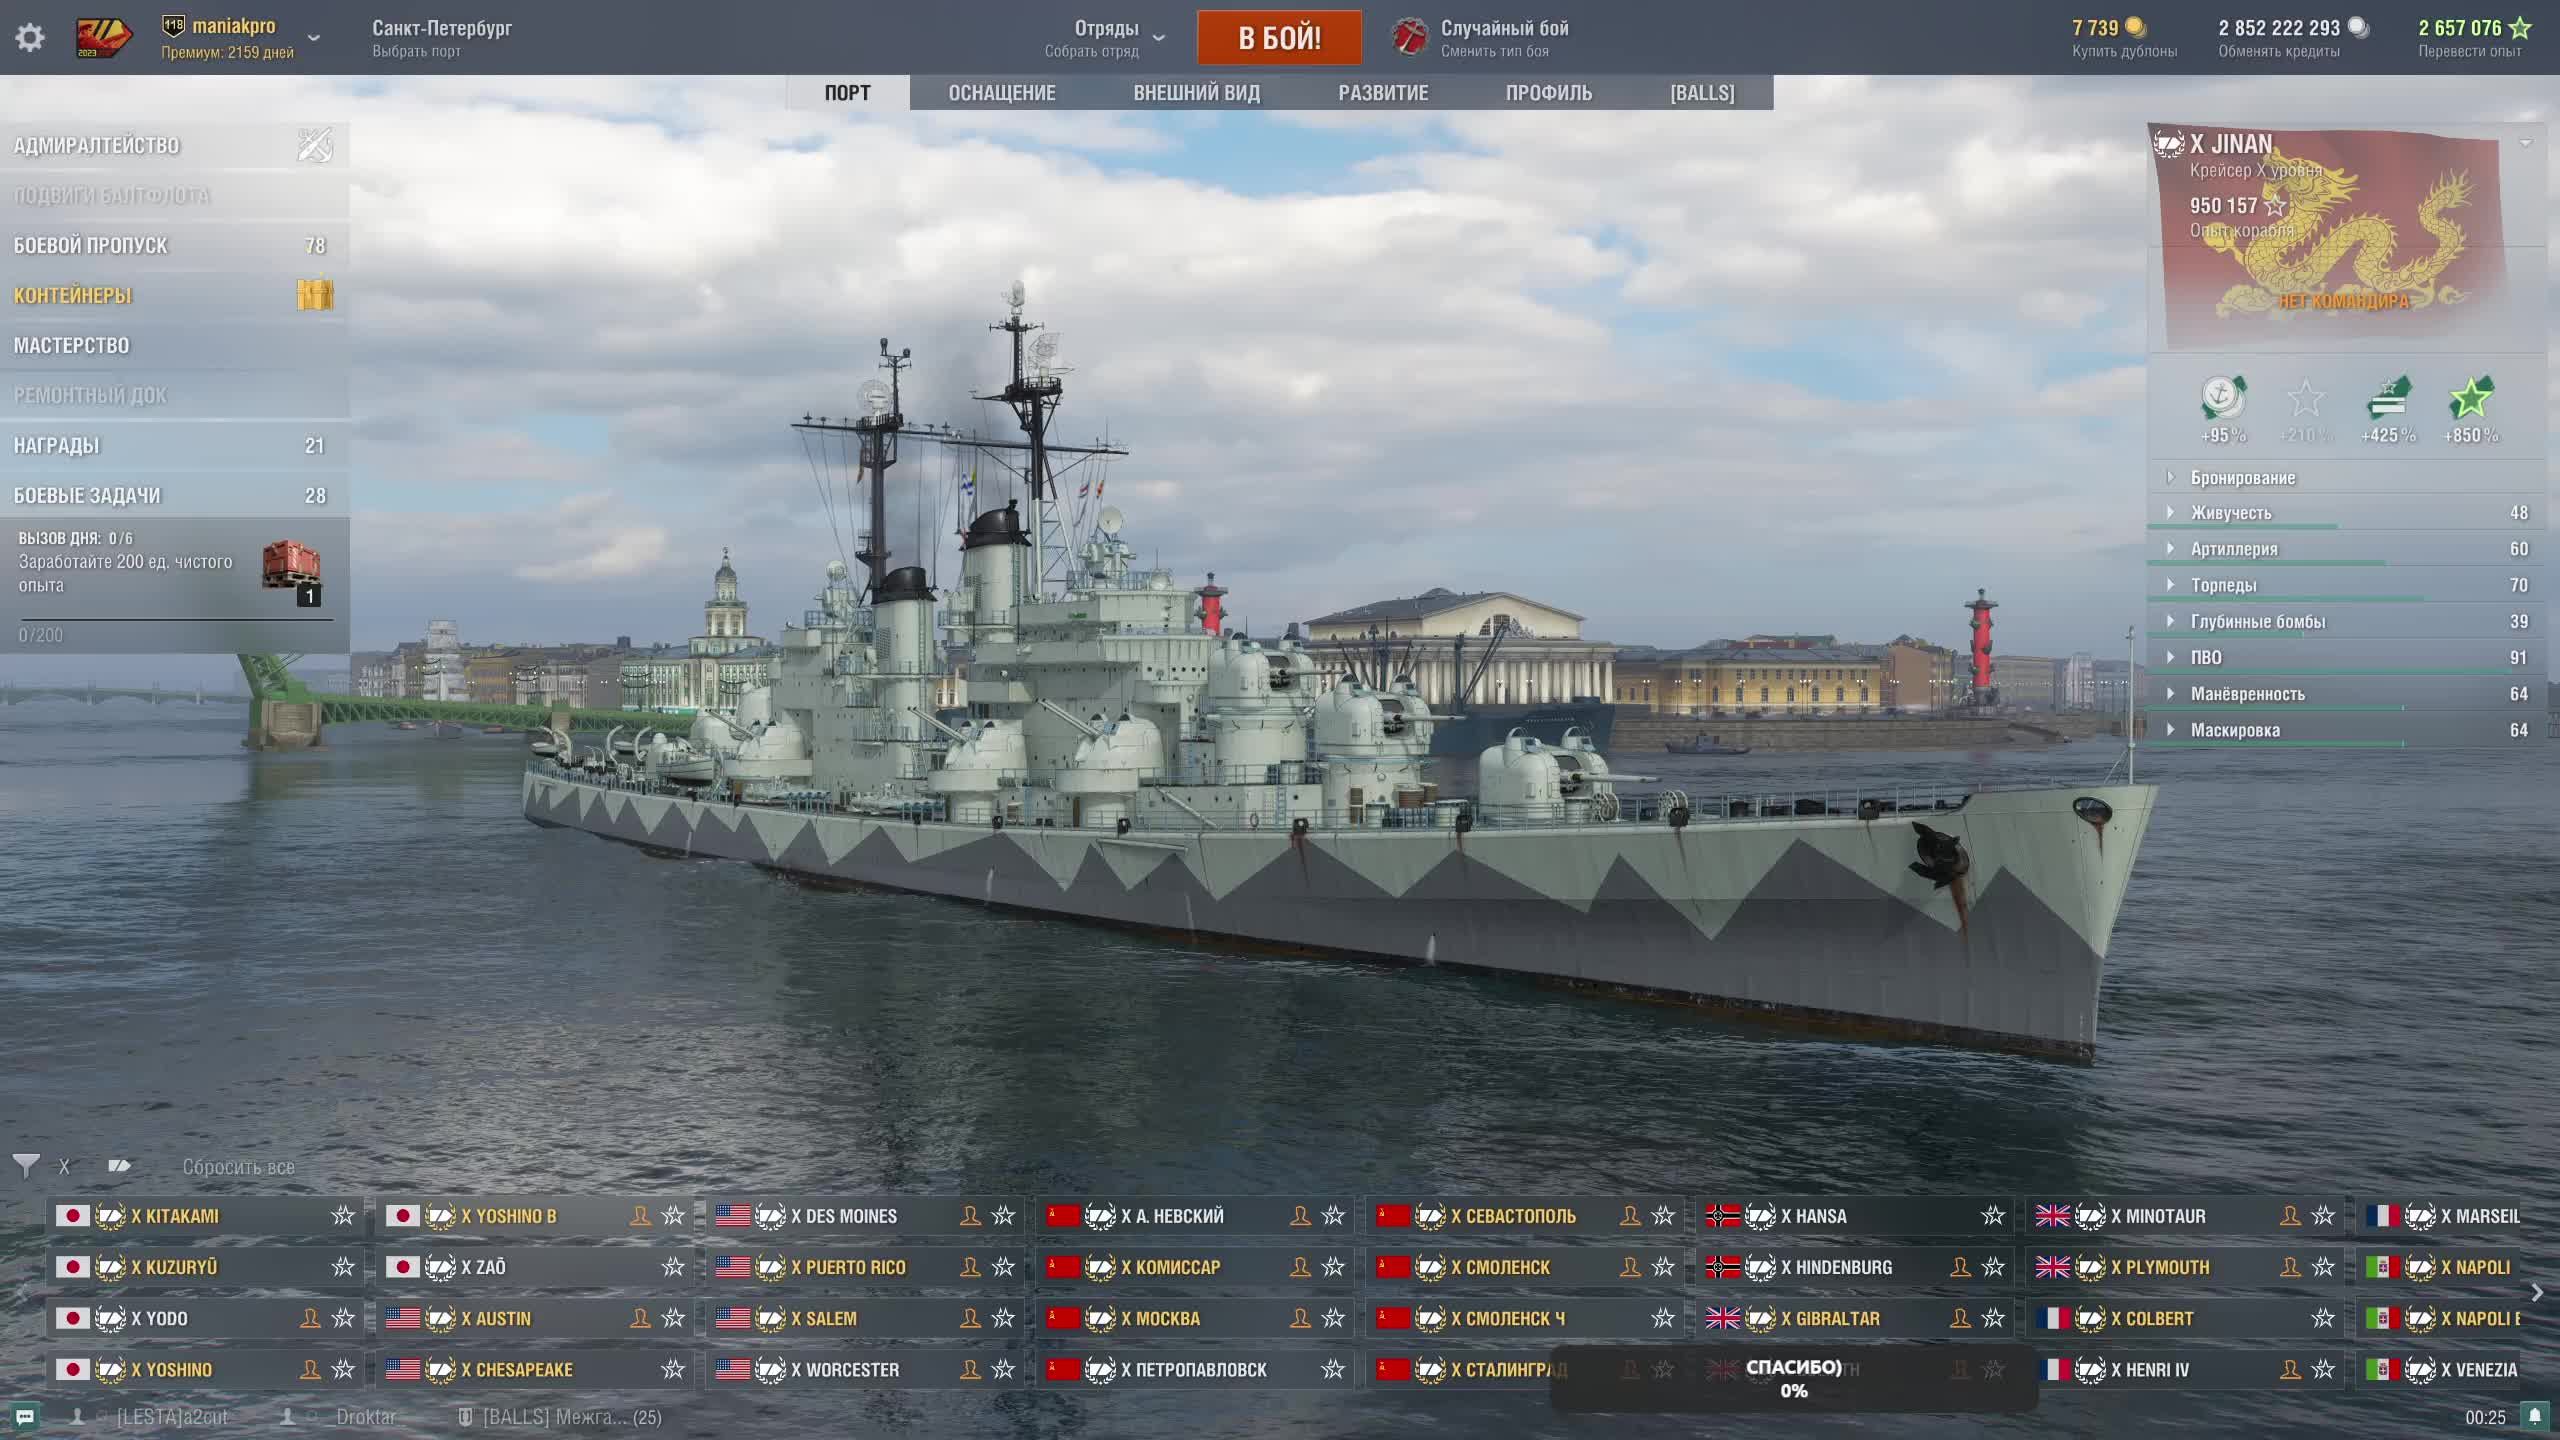2560x1440 pixels.
Task: Switch to the ОСНАЩЕНИЕ tab
Action: [1002, 93]
